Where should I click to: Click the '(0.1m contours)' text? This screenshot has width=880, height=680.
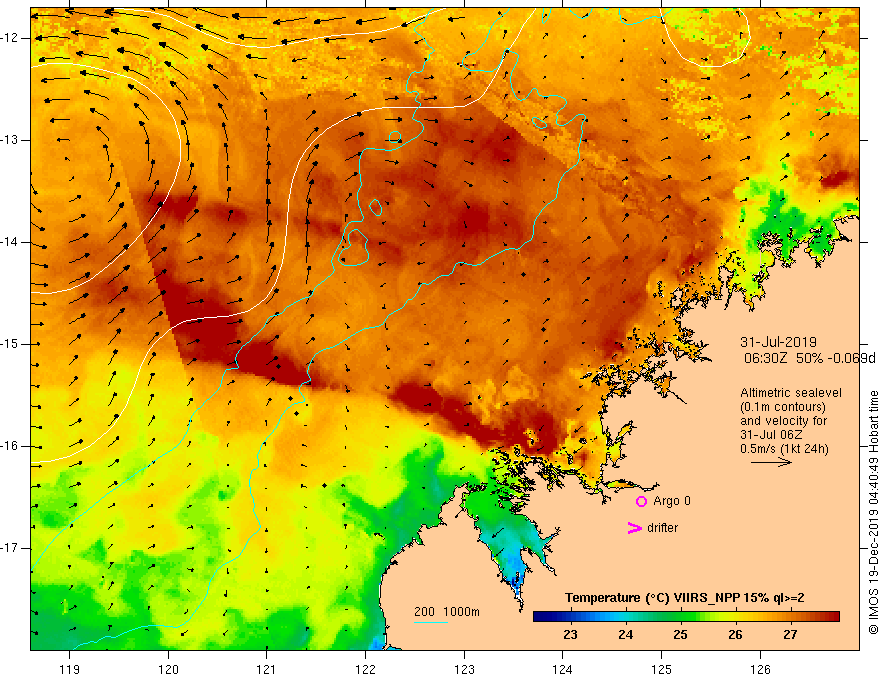pos(783,407)
